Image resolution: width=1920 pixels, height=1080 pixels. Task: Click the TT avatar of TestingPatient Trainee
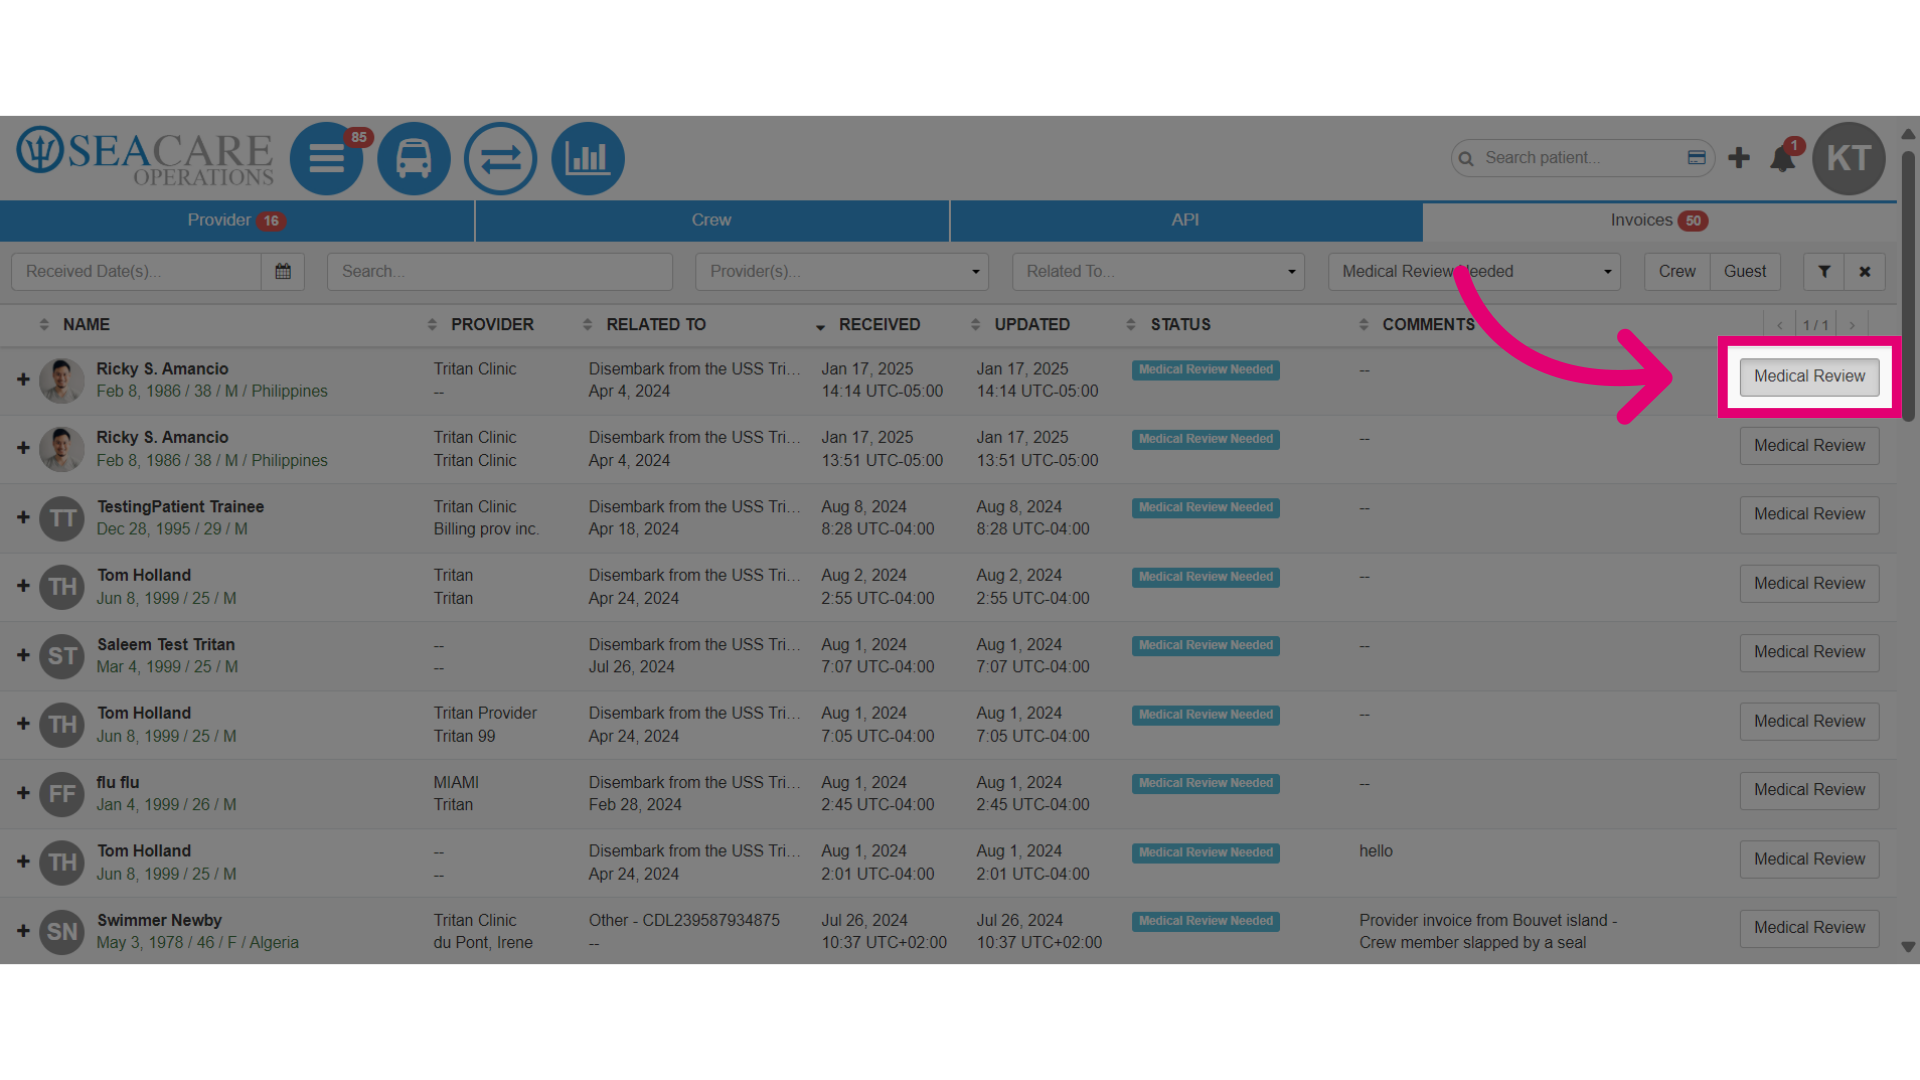[x=62, y=518]
